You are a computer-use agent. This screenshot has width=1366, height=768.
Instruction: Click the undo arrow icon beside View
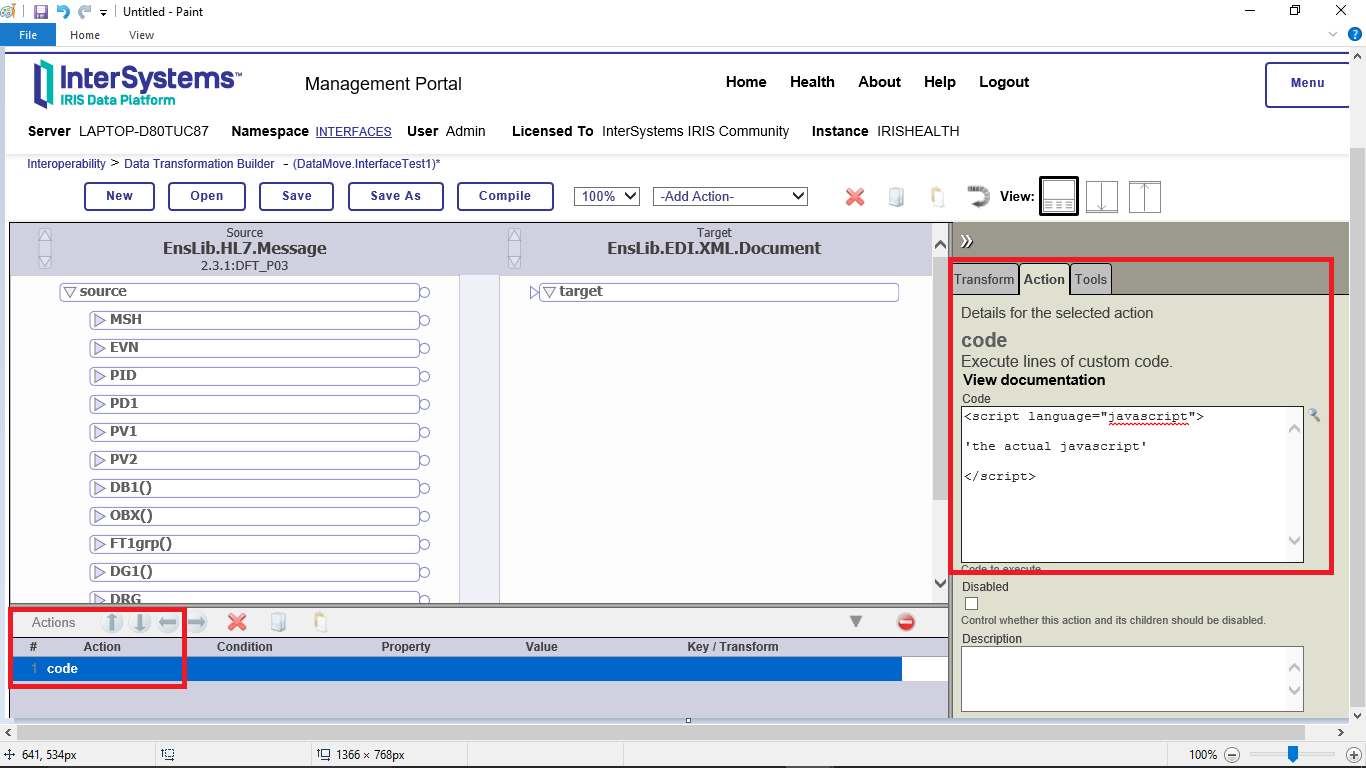(x=978, y=196)
